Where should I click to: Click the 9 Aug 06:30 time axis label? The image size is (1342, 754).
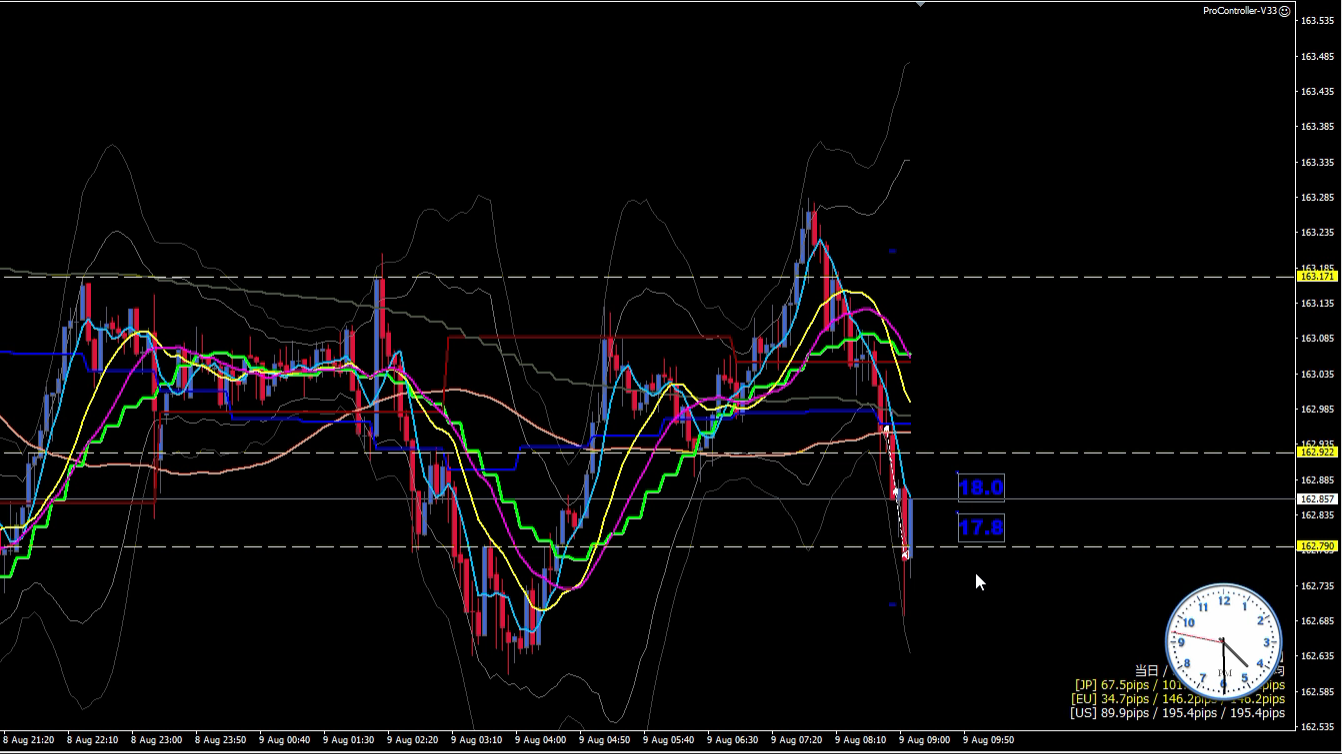733,740
